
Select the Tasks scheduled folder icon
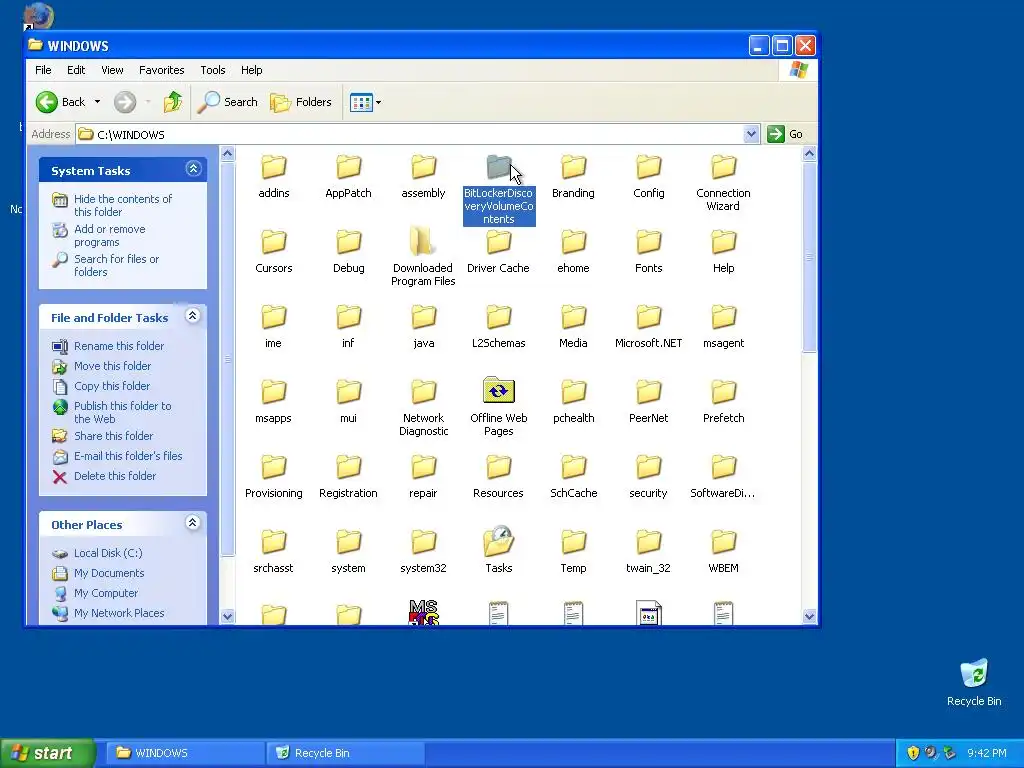click(x=498, y=541)
